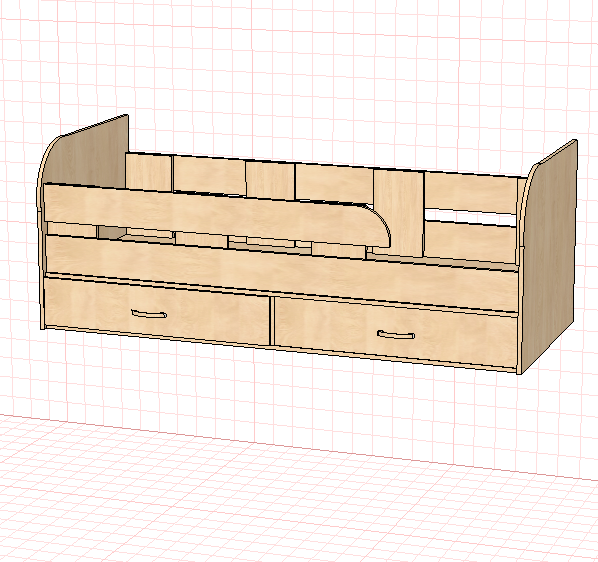Select the wide vertical back post beside guard rail end

tap(399, 213)
